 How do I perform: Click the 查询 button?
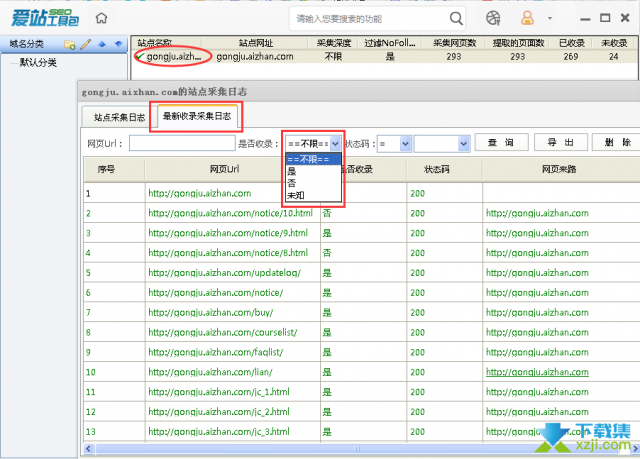501,142
